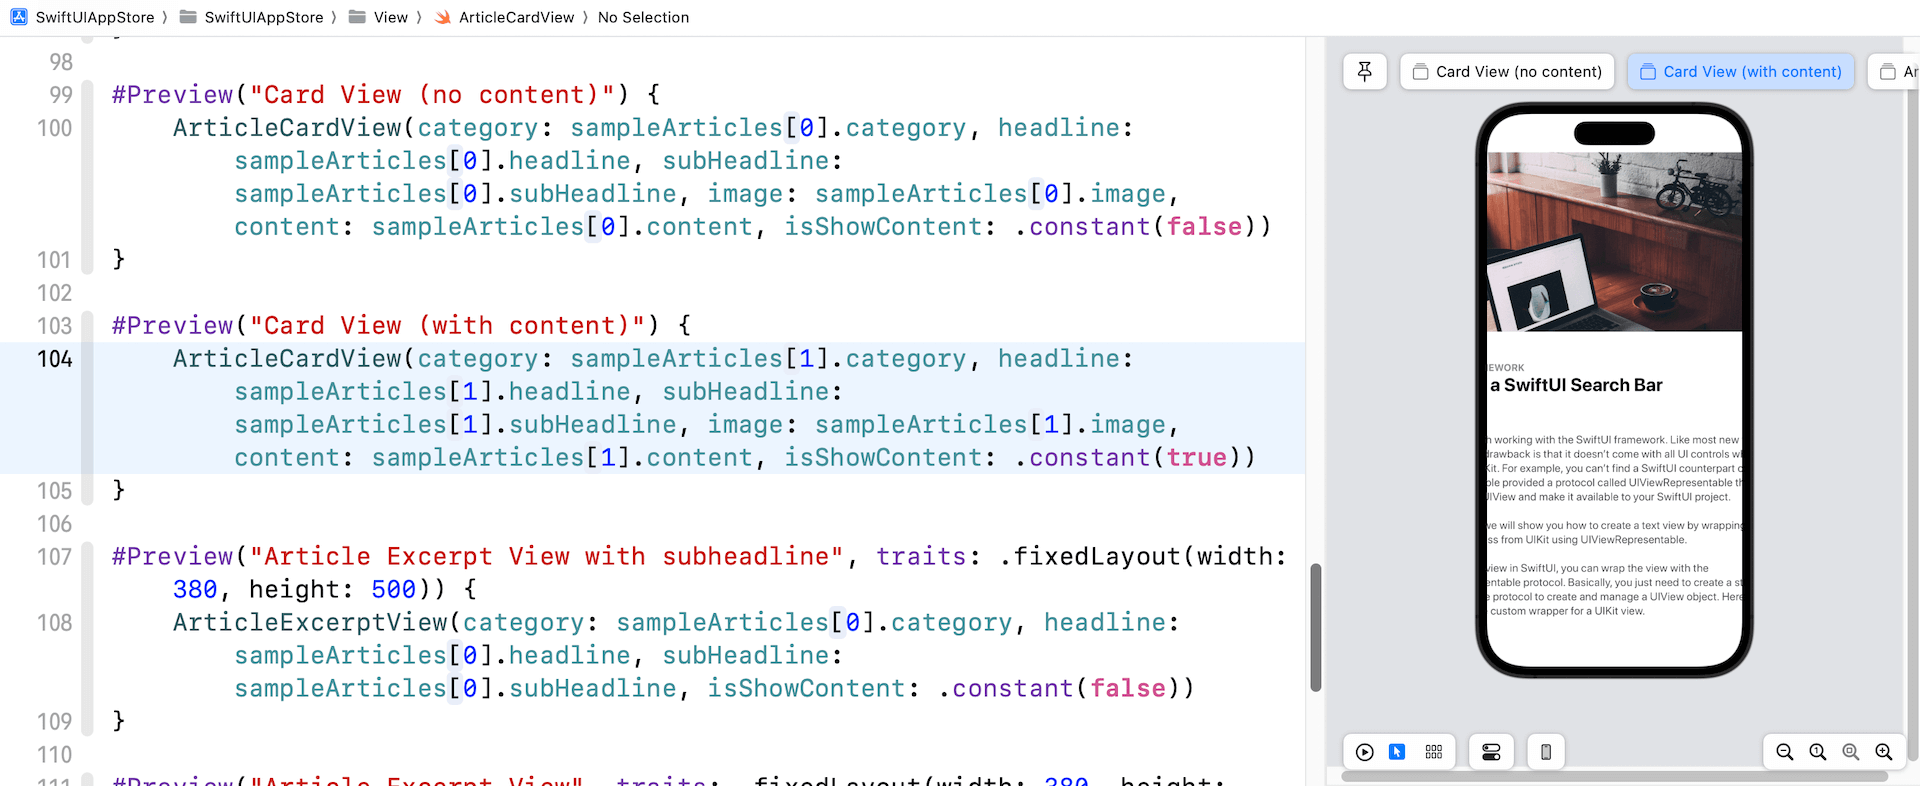This screenshot has height=786, width=1920.
Task: Place cursor on "Card View (with content)" string
Action: click(446, 326)
